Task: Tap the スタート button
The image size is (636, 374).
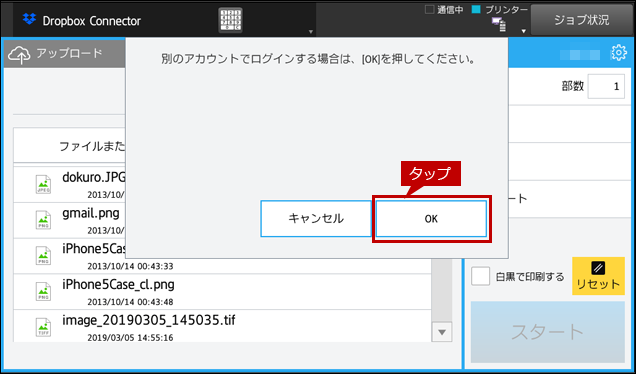Action: (548, 332)
